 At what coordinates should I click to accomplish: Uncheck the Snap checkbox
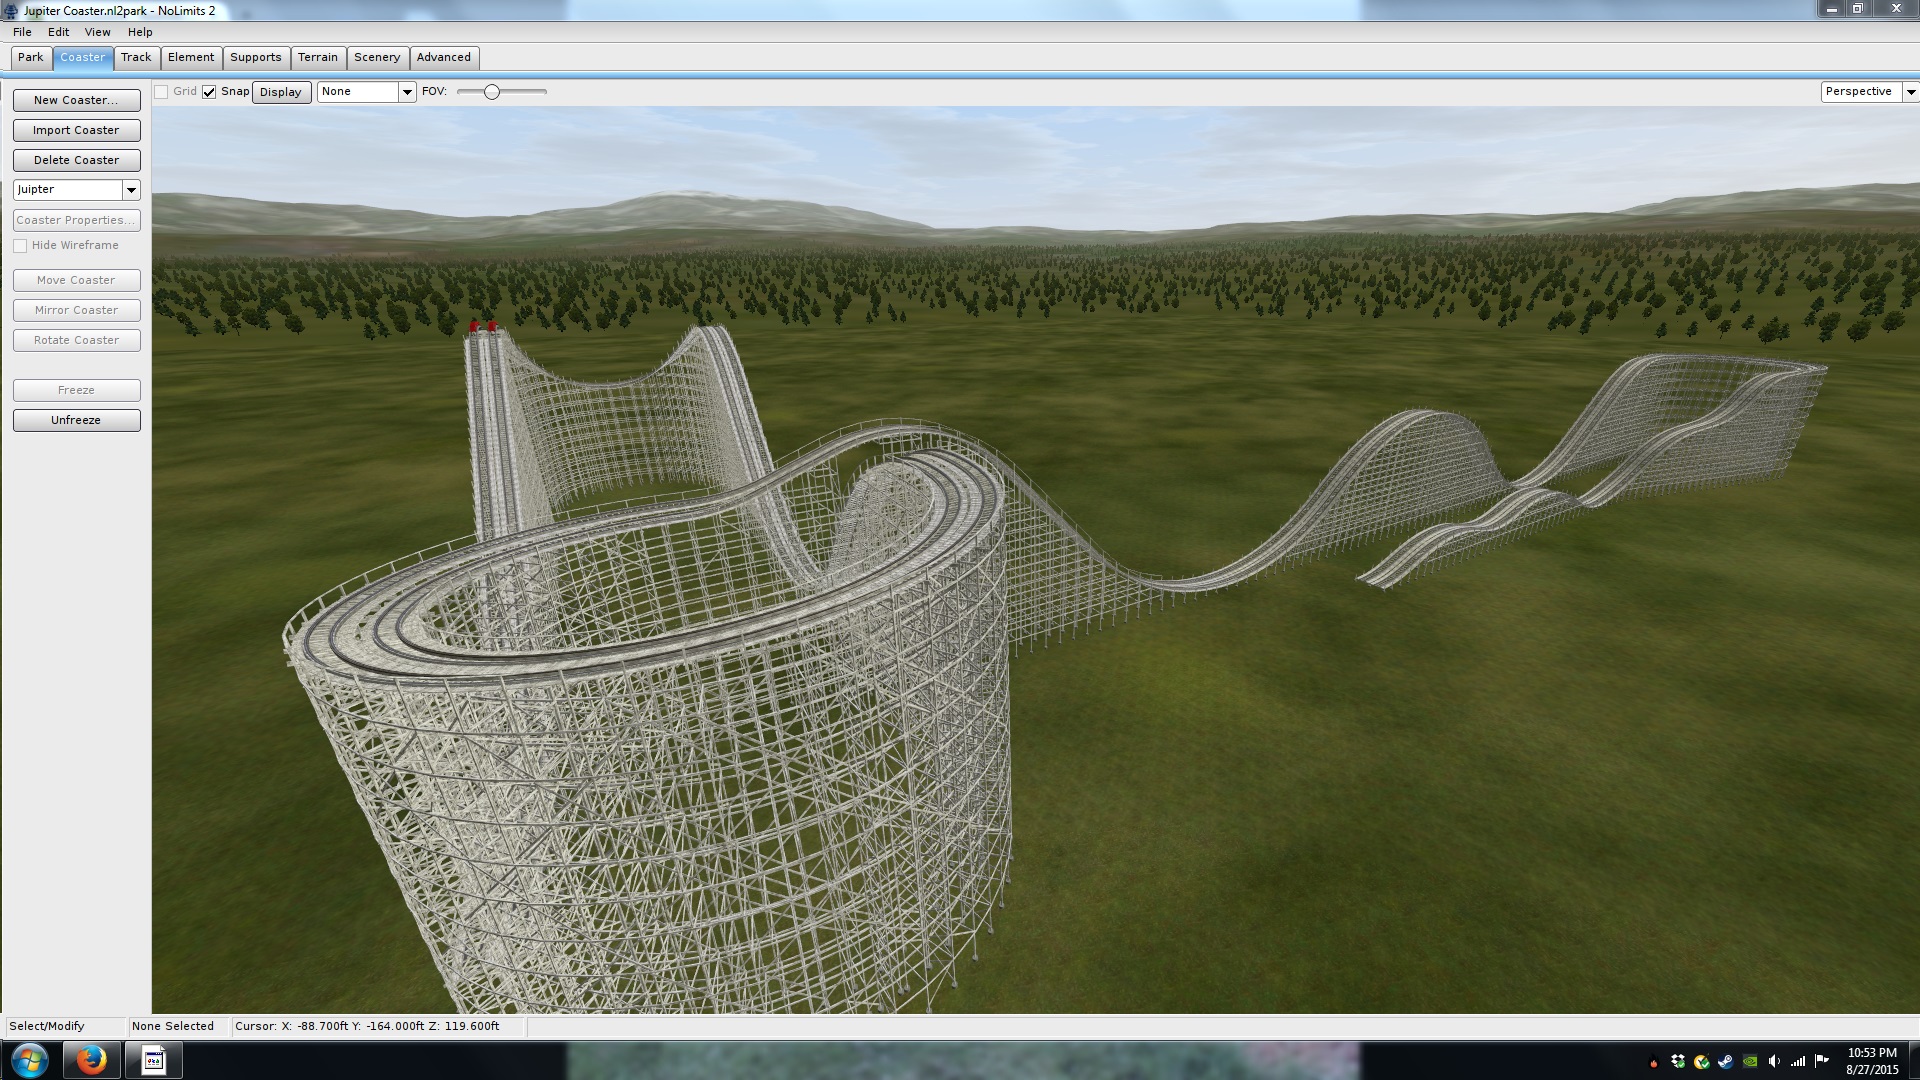pyautogui.click(x=209, y=92)
